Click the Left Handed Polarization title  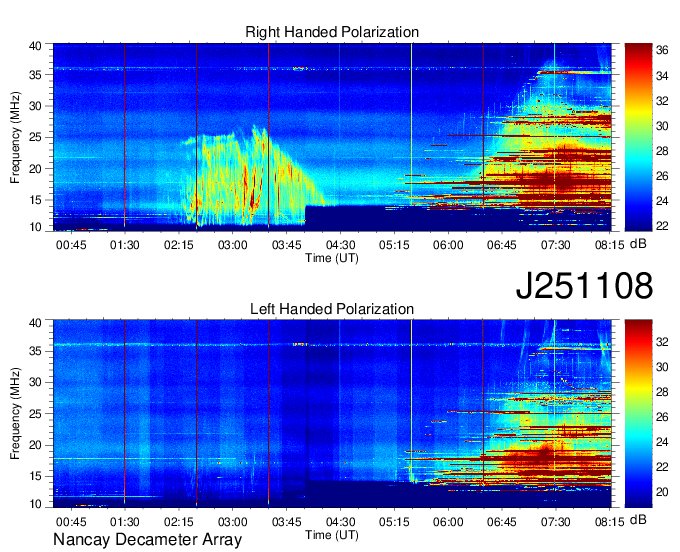pyautogui.click(x=332, y=310)
